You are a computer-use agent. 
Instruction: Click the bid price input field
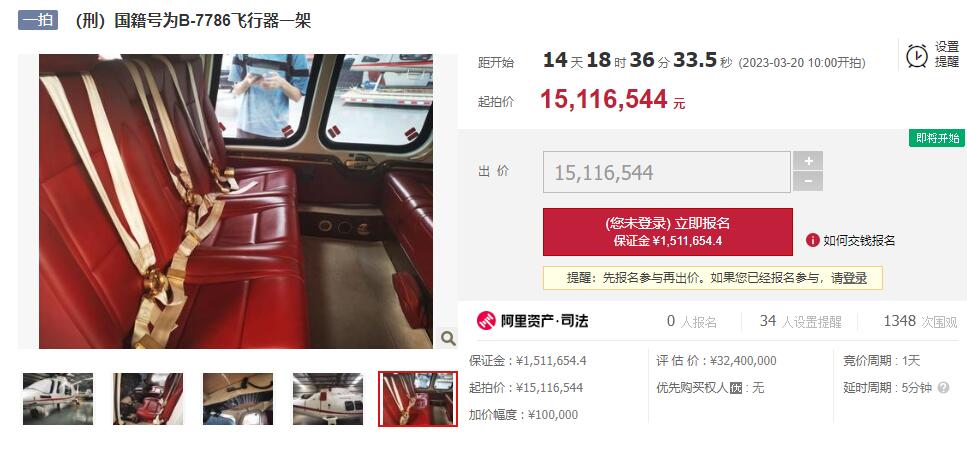pos(667,172)
